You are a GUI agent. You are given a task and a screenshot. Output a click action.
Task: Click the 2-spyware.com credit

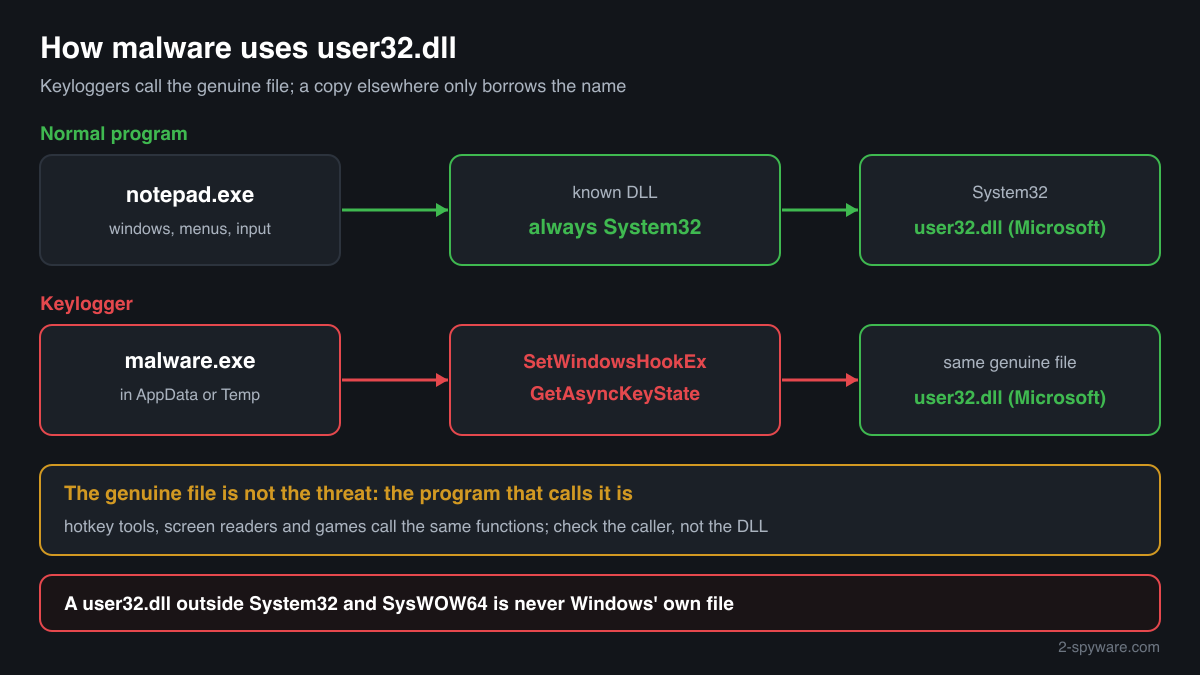point(1109,647)
